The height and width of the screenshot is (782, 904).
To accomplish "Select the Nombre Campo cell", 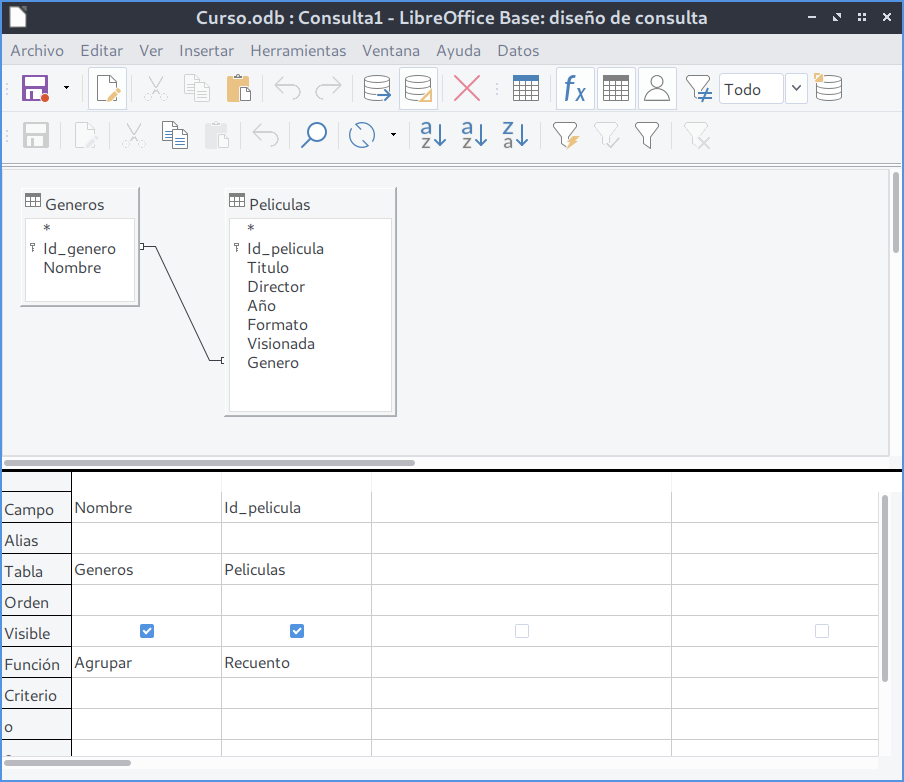I will (x=146, y=507).
